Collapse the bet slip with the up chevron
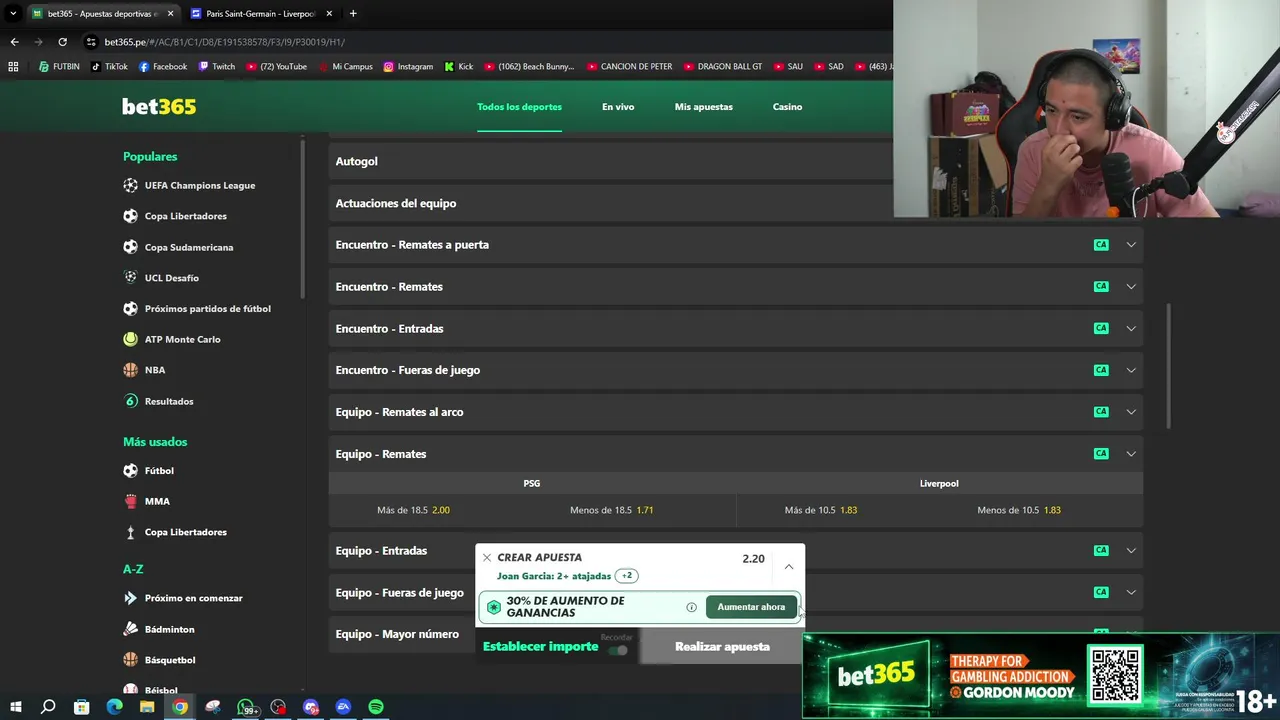The width and height of the screenshot is (1280, 720). pyautogui.click(x=789, y=567)
